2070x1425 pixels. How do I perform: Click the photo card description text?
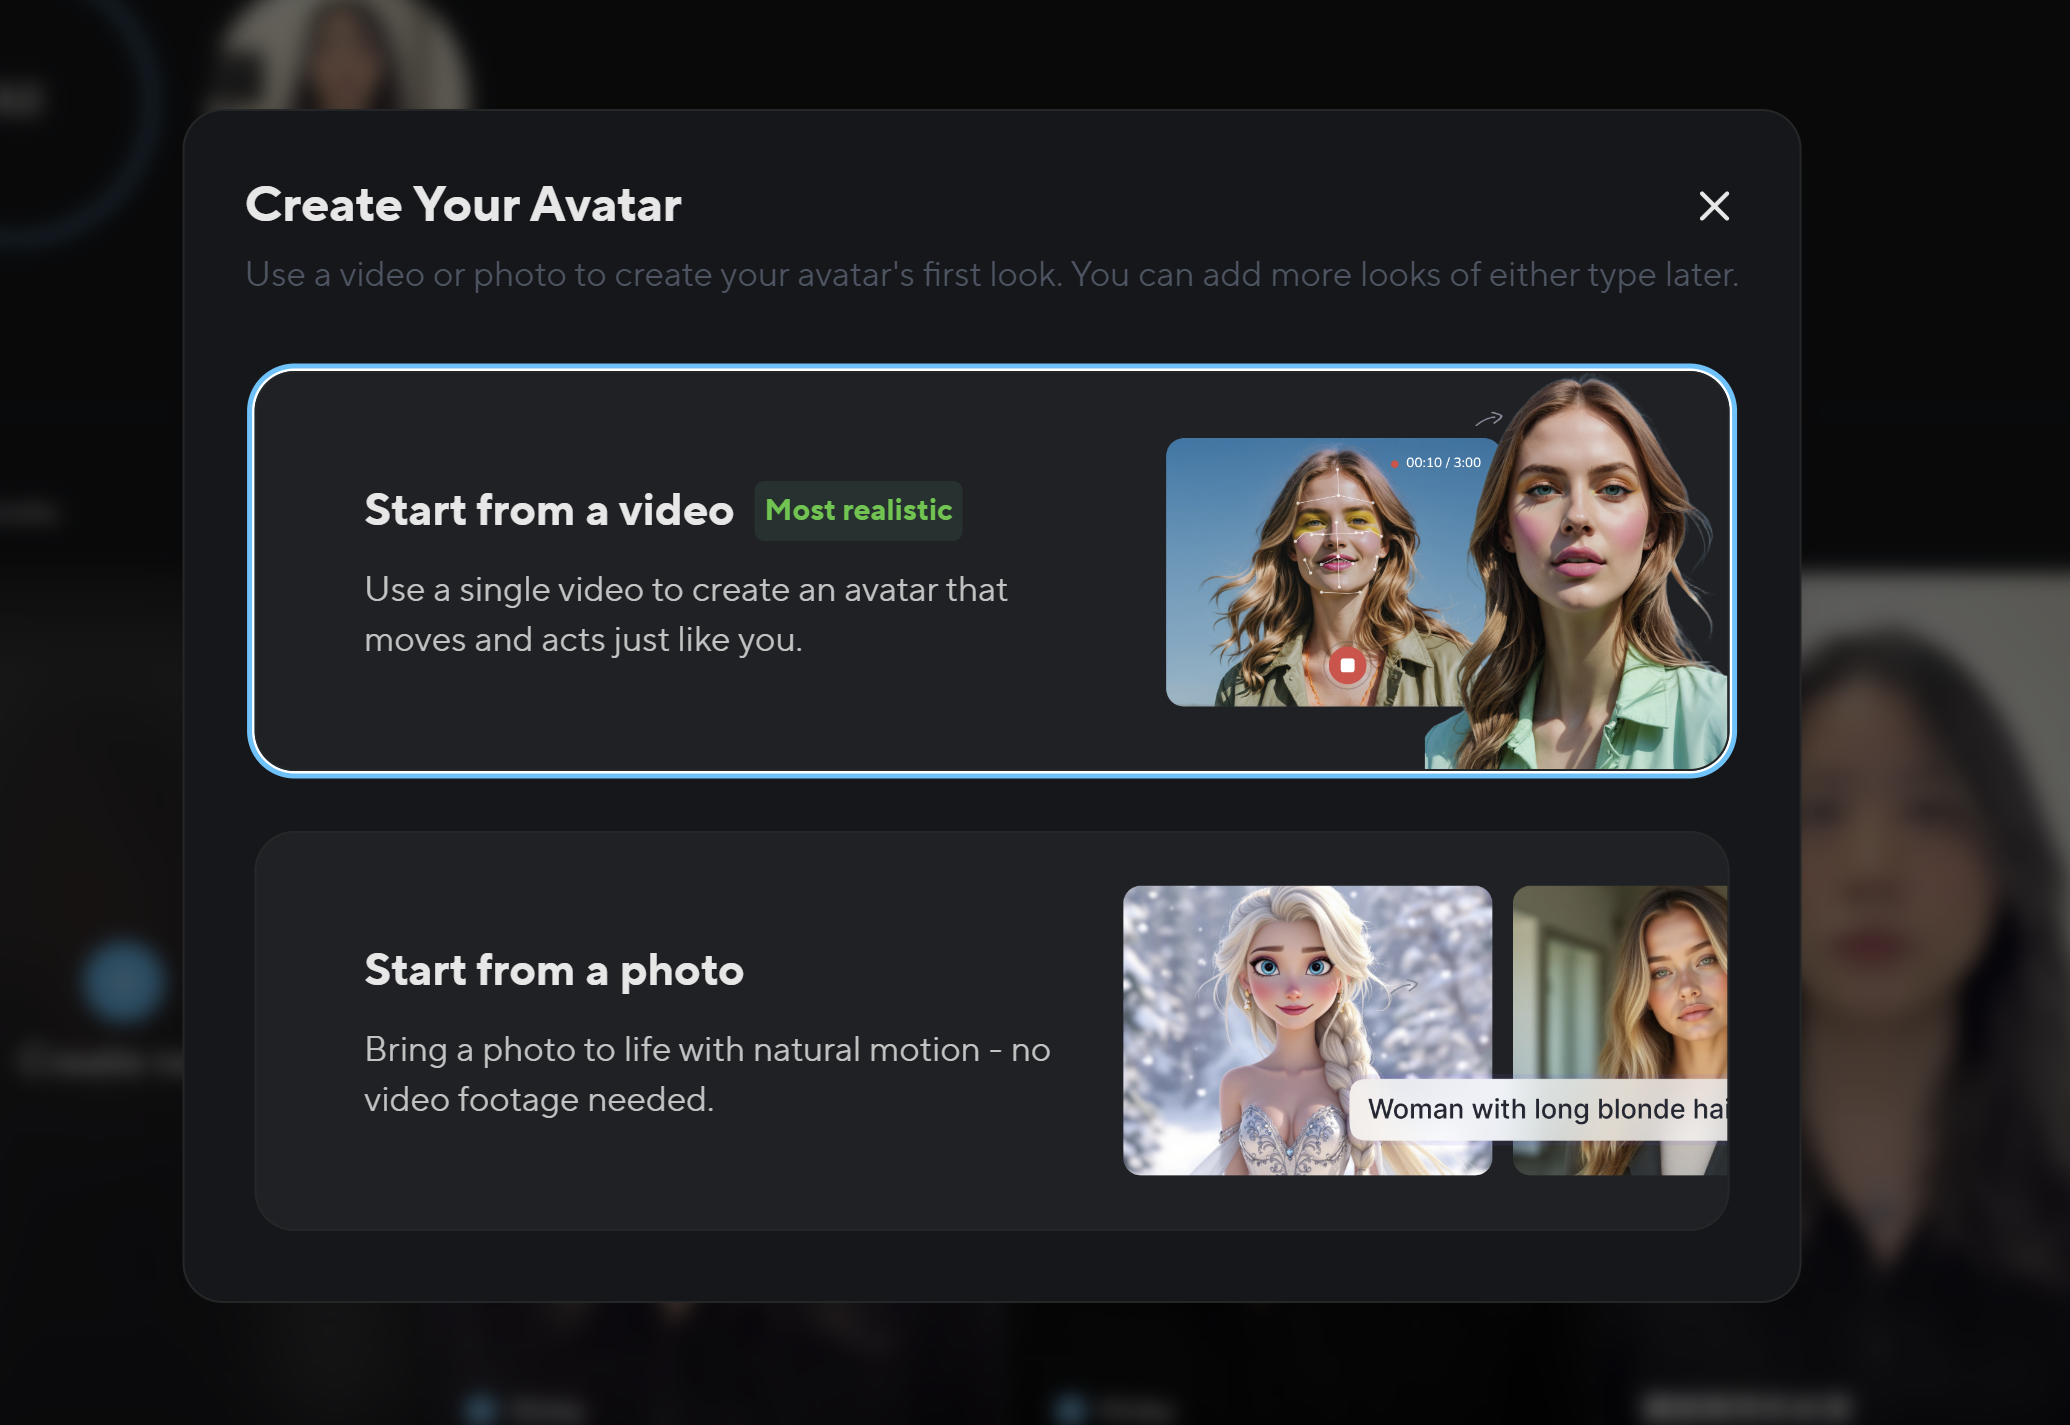707,1074
